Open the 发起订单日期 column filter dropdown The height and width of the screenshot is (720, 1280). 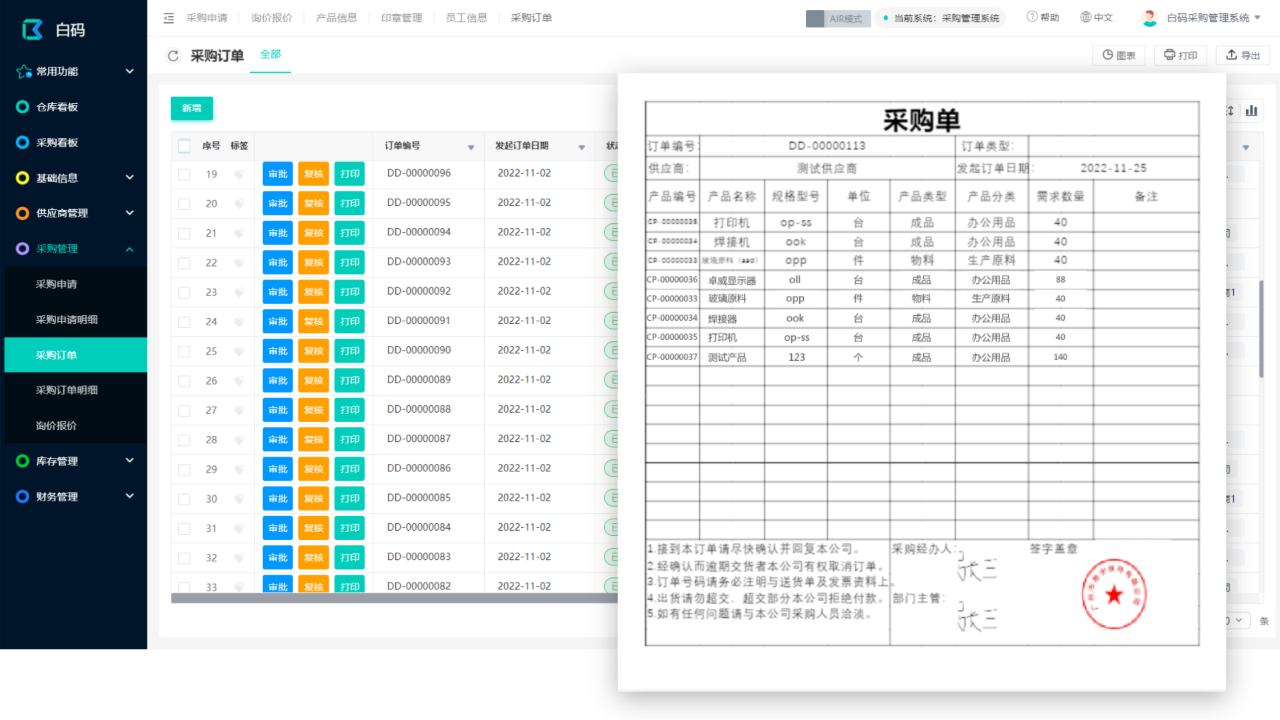coord(581,148)
